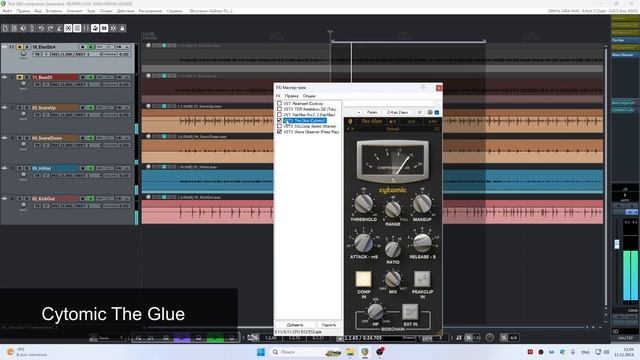The height and width of the screenshot is (360, 640).
Task: Toggle COMP IN button on The Glue
Action: tap(363, 279)
